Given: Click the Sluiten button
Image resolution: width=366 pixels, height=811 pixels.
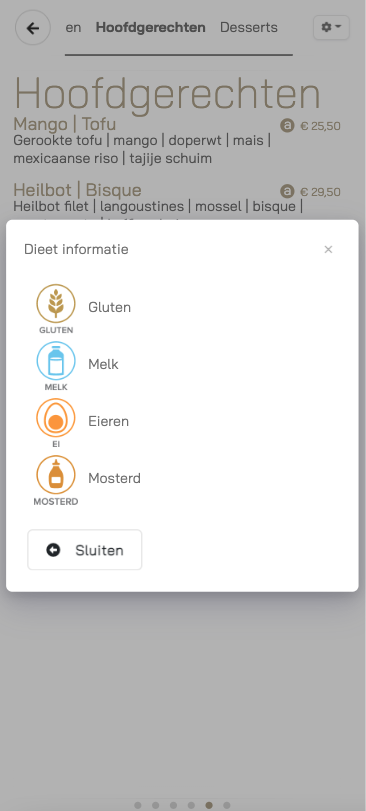Looking at the screenshot, I should (x=85, y=550).
